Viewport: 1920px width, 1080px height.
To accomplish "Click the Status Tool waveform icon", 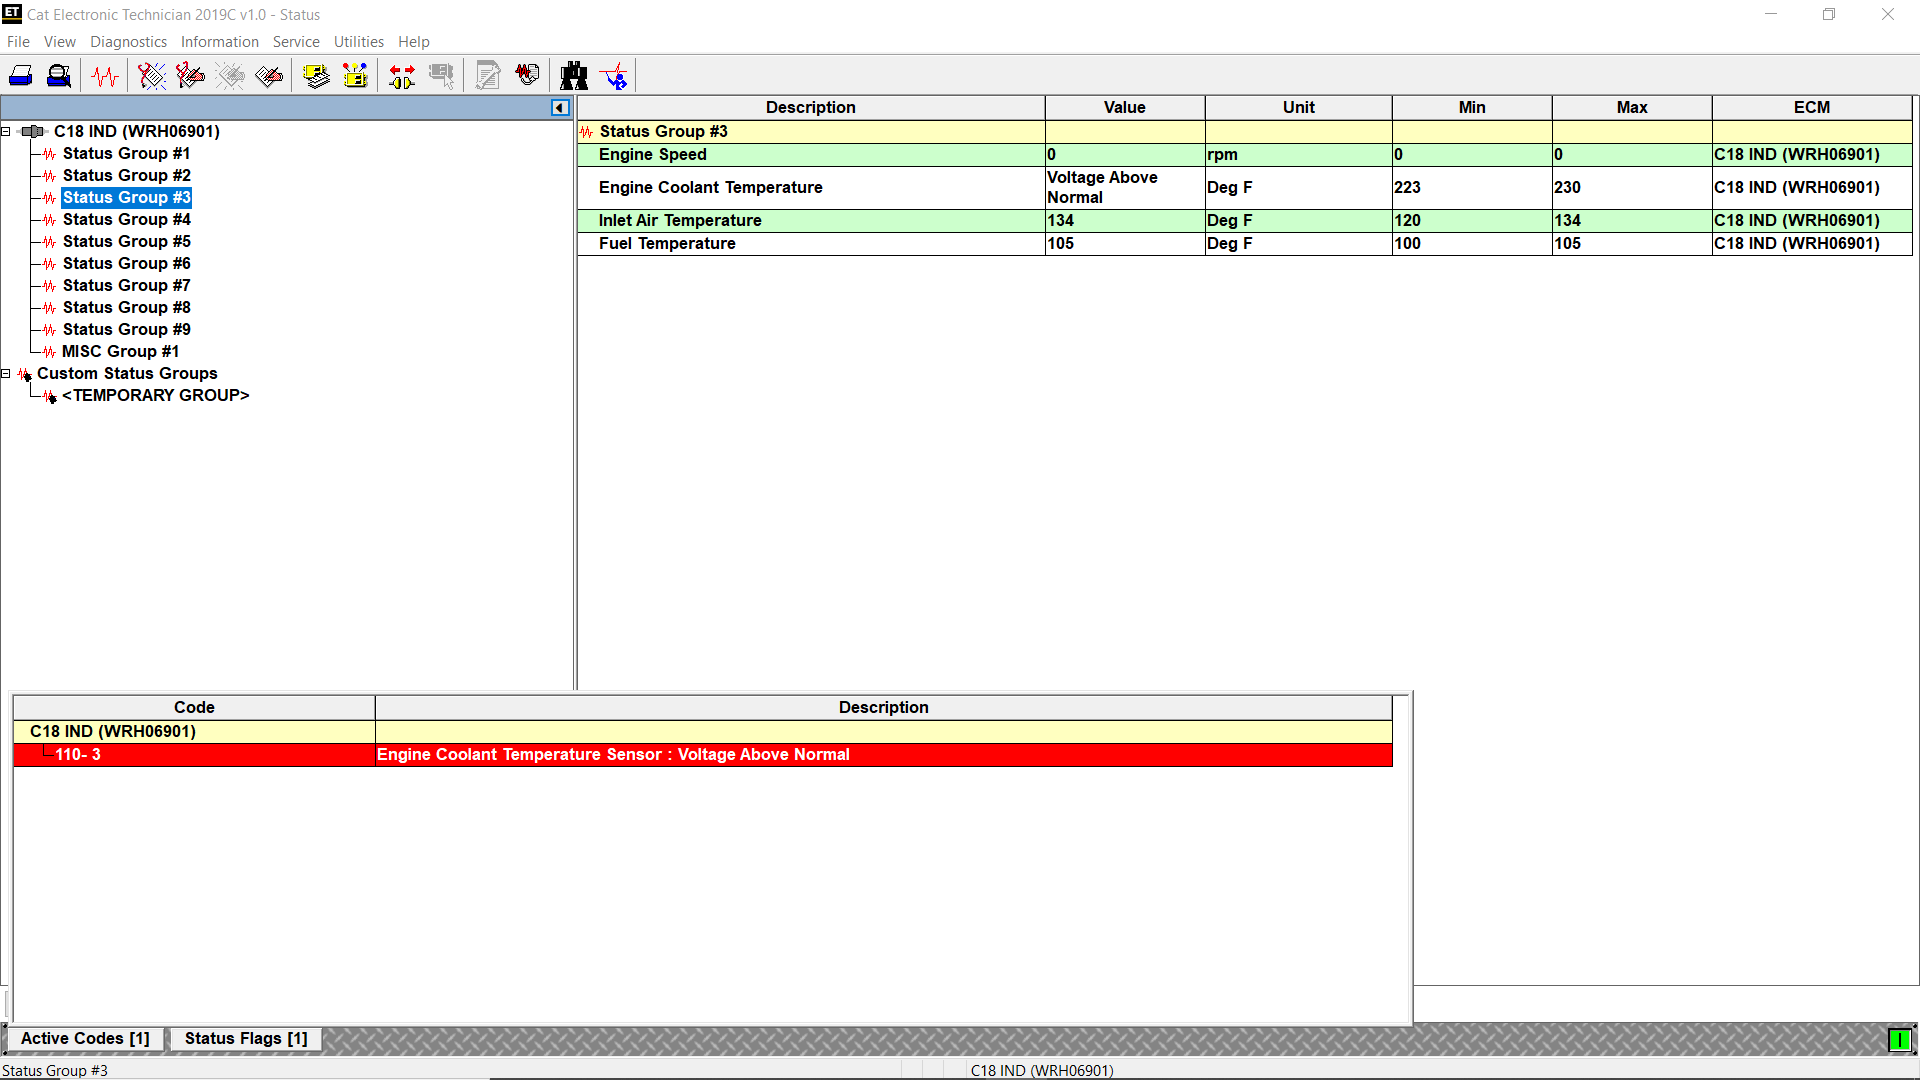I will coord(105,76).
